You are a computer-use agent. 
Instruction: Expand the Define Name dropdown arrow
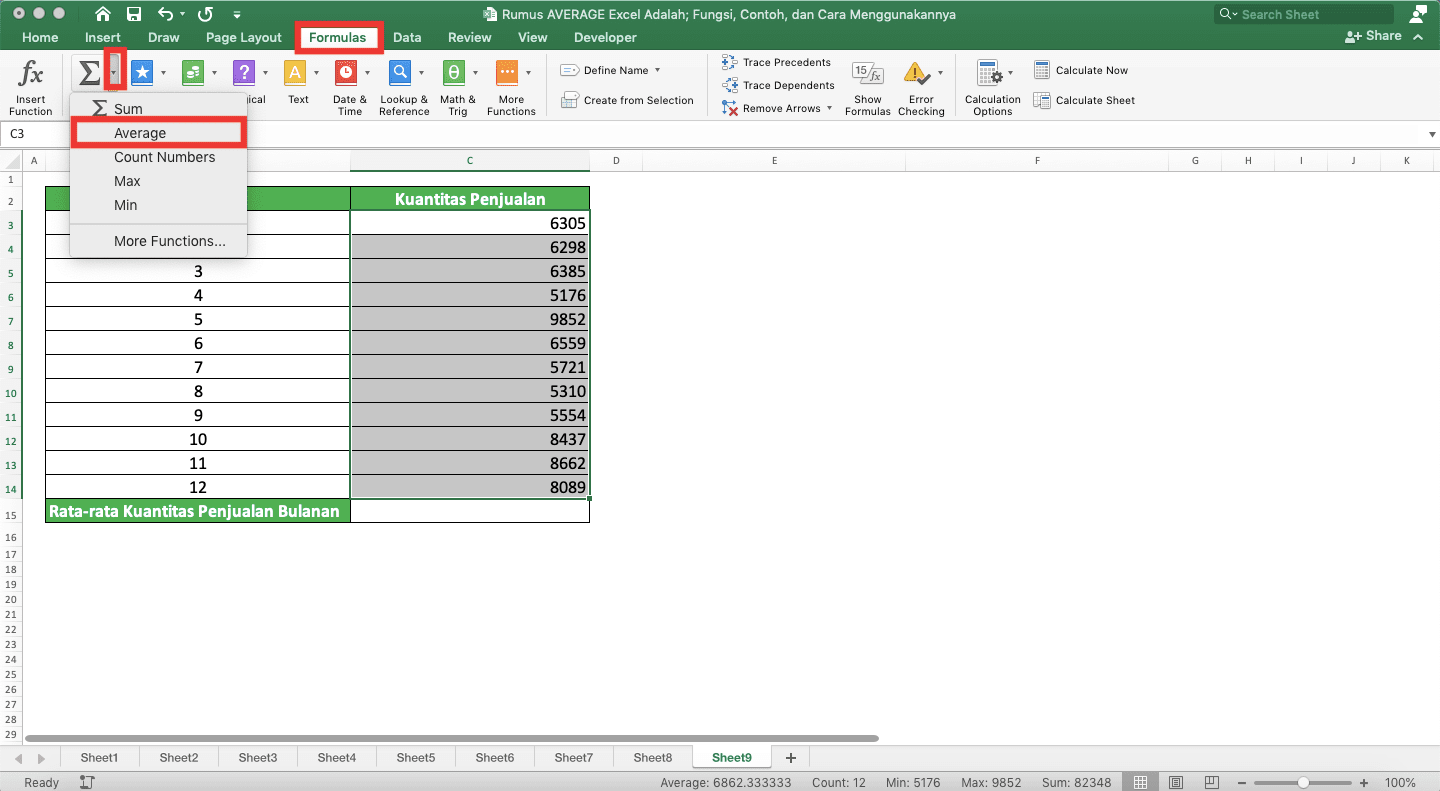pyautogui.click(x=657, y=70)
